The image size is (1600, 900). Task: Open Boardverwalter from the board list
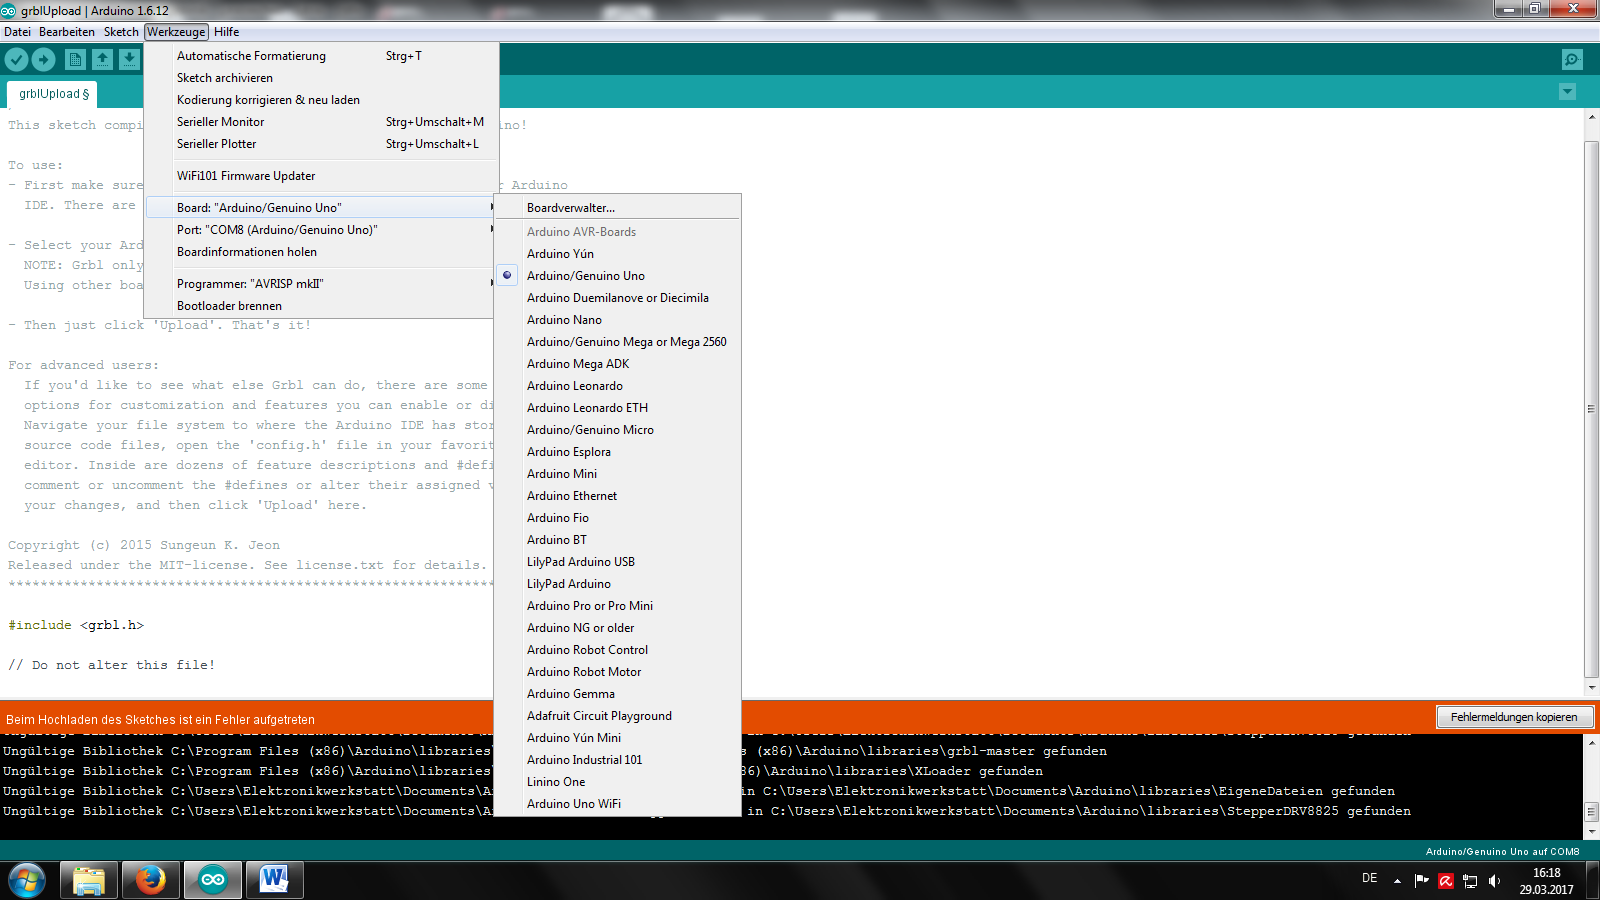(x=571, y=208)
